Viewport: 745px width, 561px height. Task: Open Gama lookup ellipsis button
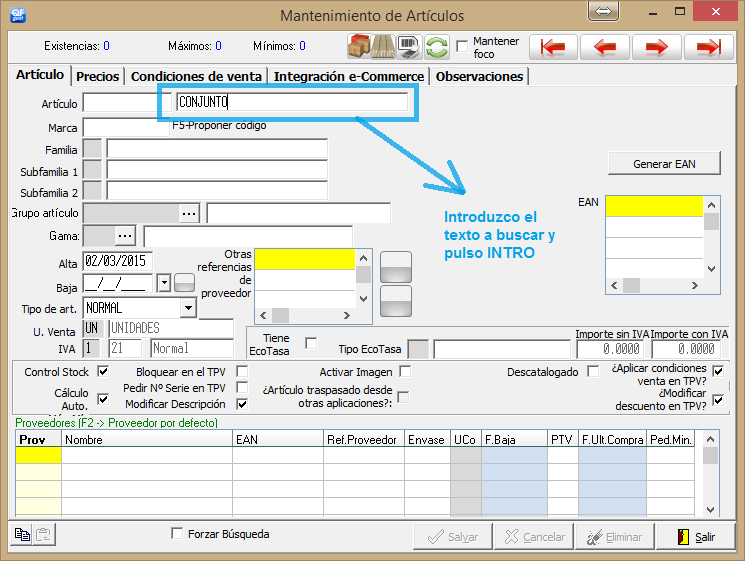pos(125,236)
